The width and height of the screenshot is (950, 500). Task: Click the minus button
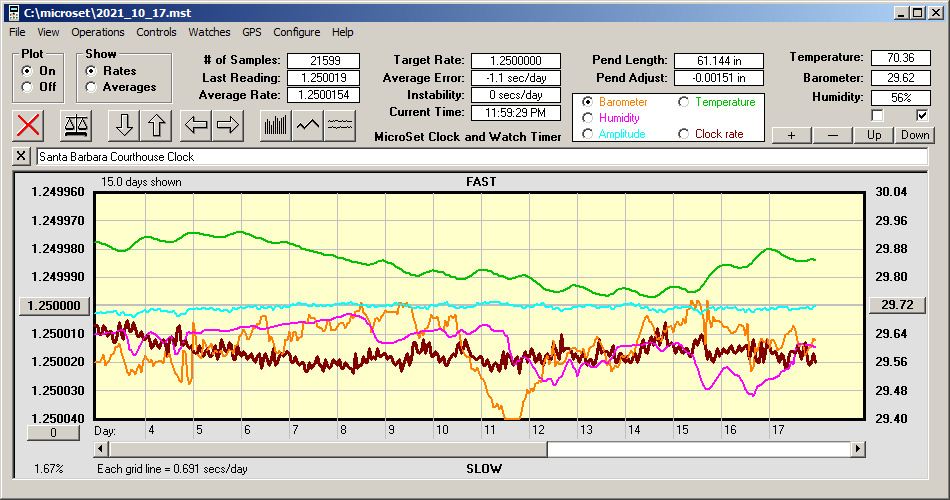pos(832,135)
